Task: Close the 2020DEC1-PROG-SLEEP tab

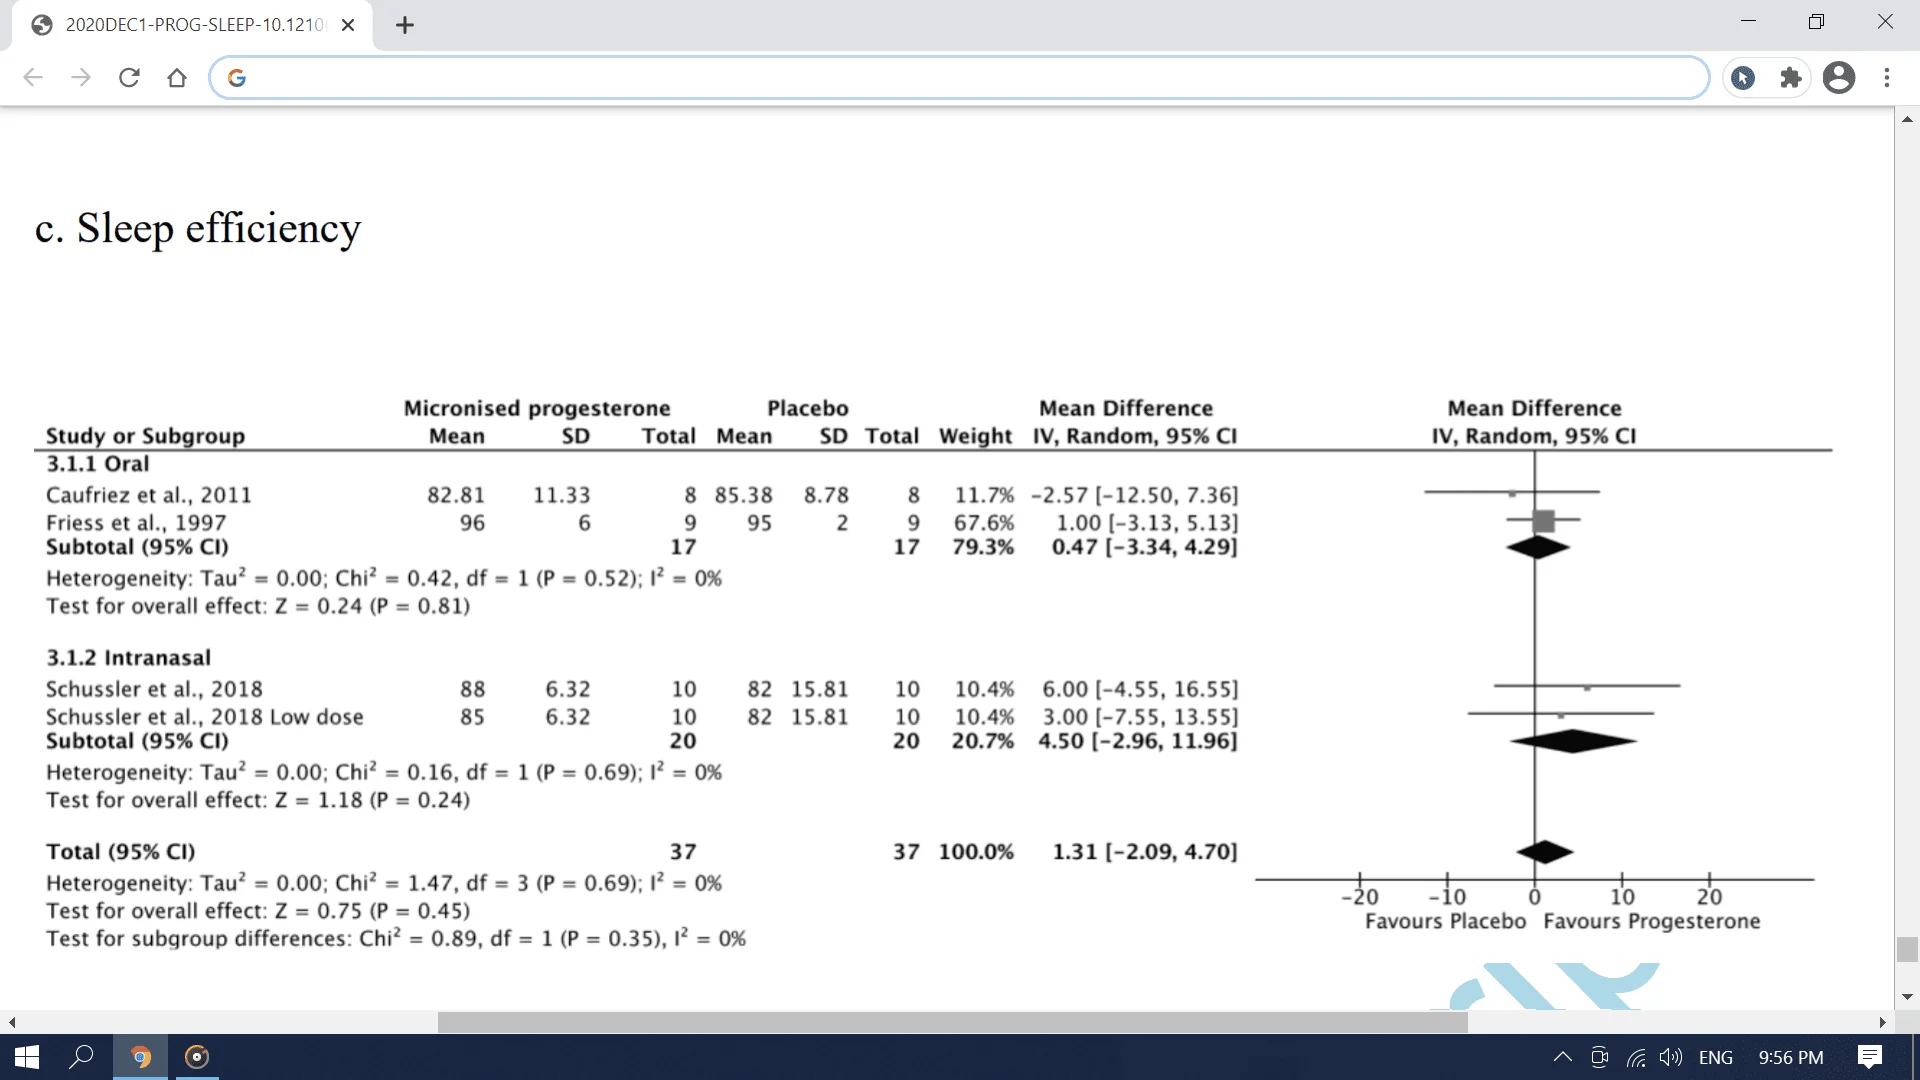Action: tap(348, 25)
